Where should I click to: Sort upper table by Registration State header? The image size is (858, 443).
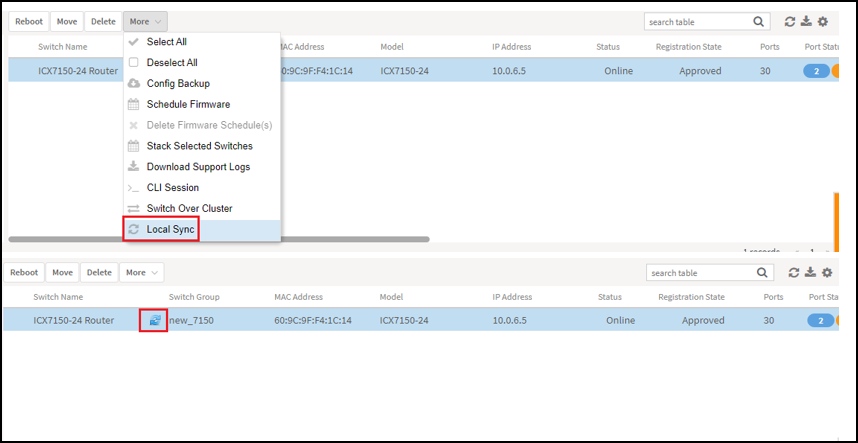click(x=688, y=47)
